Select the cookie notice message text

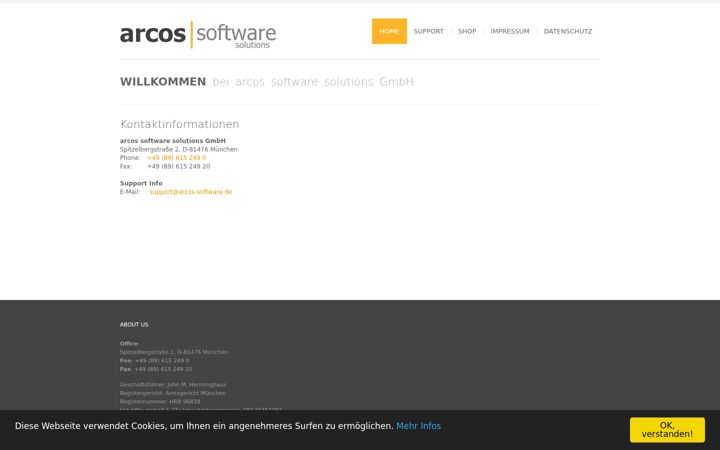click(204, 426)
